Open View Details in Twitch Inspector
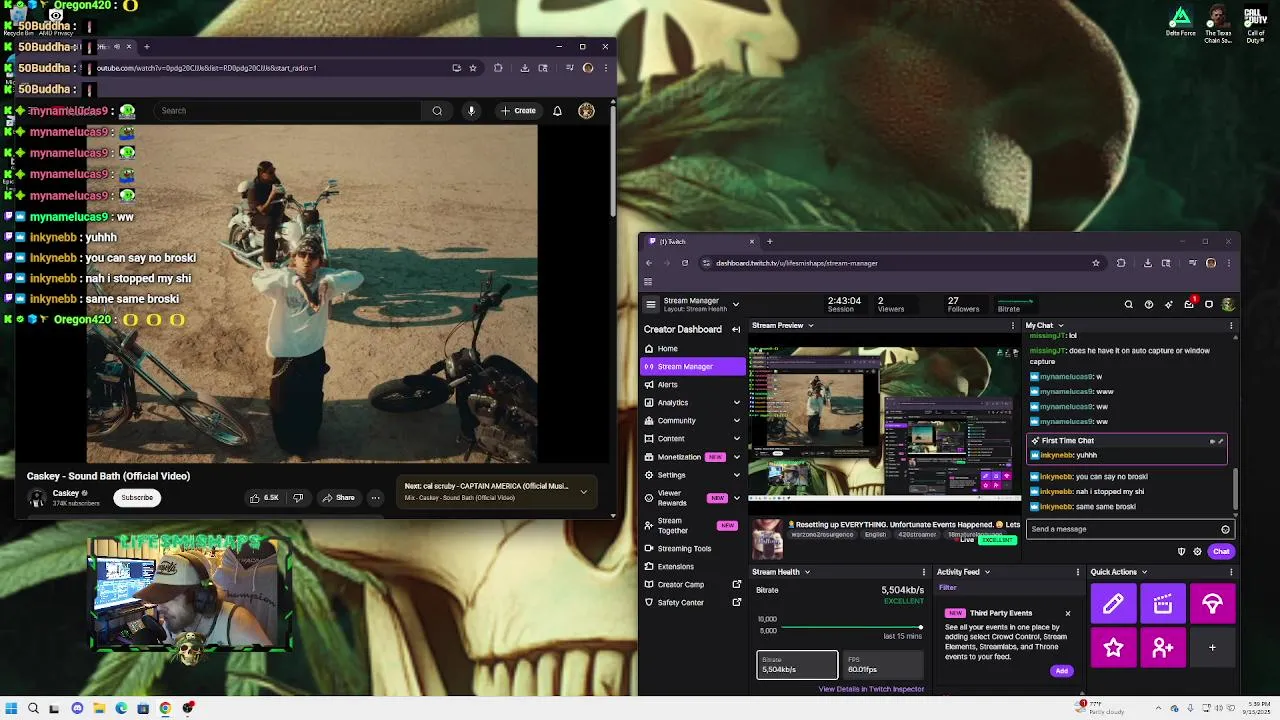The image size is (1280, 720). click(x=871, y=689)
